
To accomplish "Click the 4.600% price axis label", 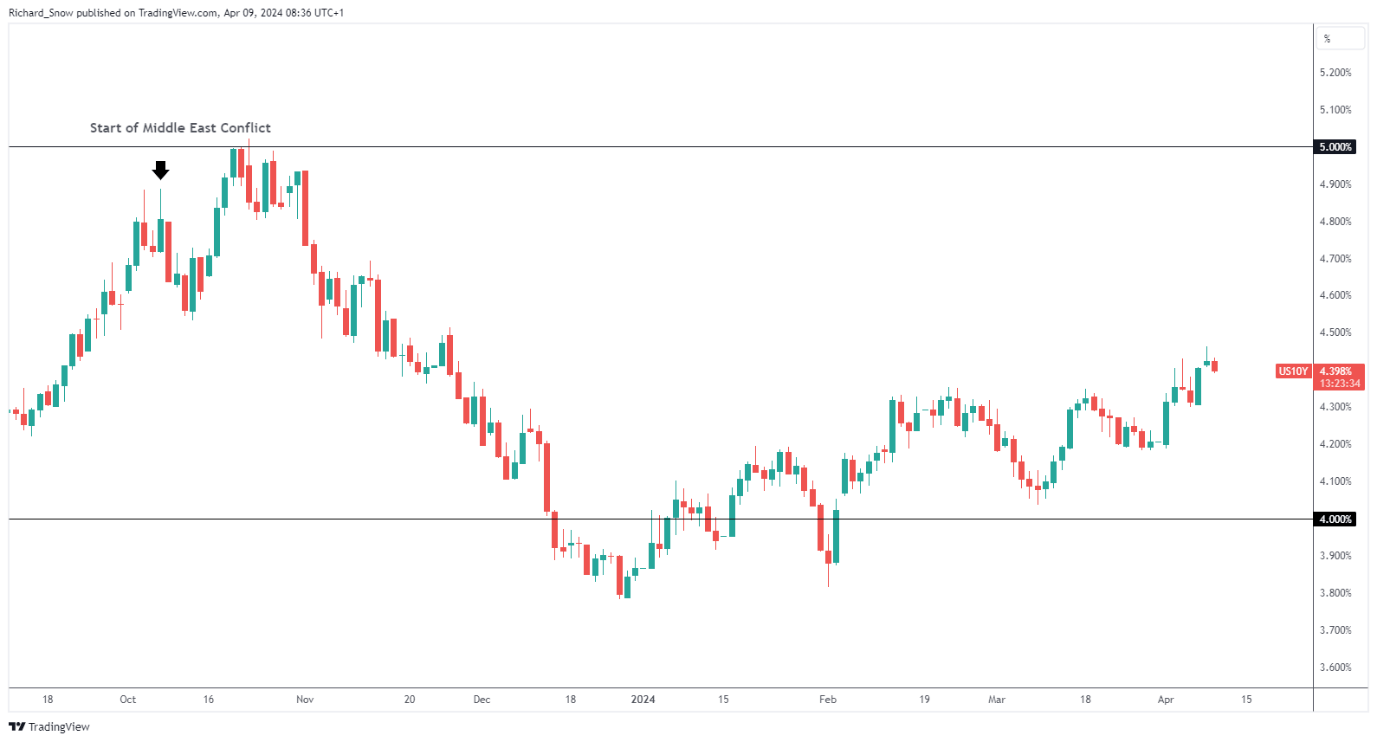I will point(1336,295).
